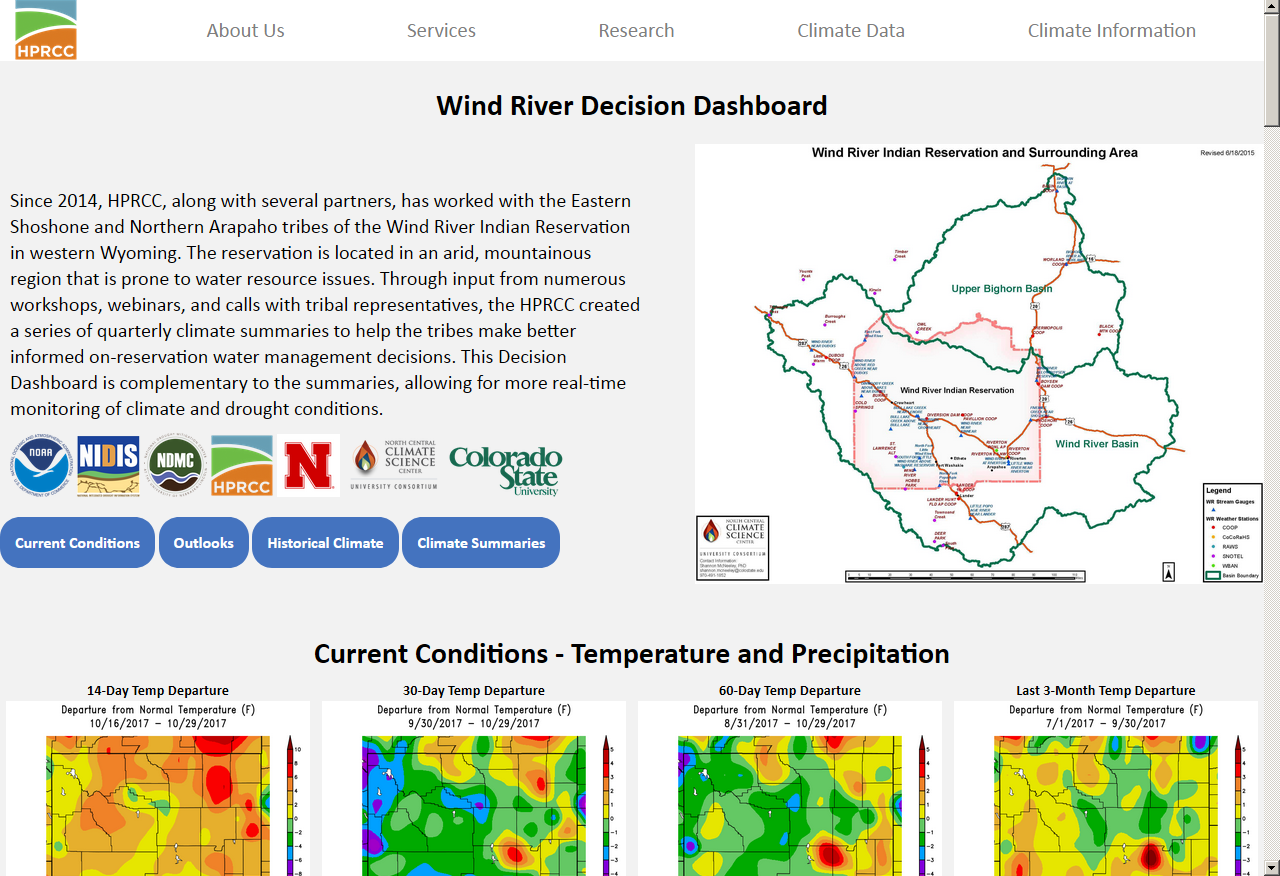Open the Services menu
Screen dimensions: 1280x876
(x=441, y=31)
